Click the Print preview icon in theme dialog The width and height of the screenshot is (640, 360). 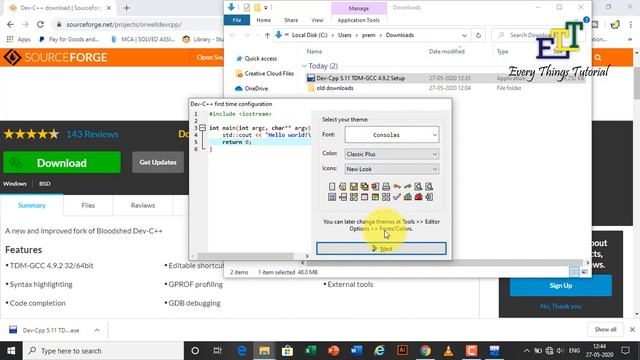pos(386,187)
